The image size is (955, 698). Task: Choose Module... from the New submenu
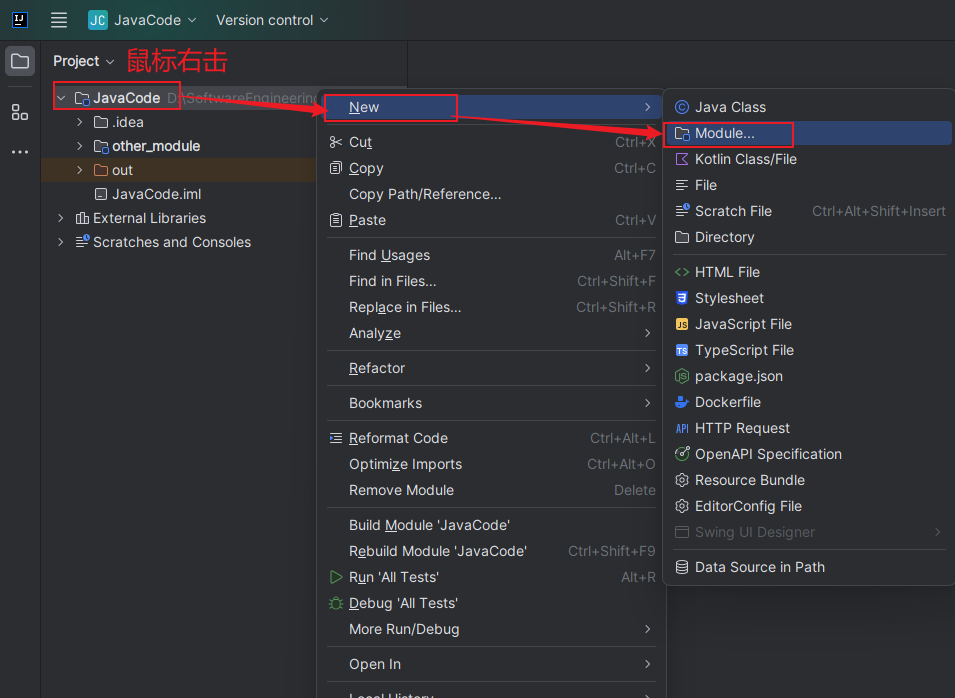(x=725, y=133)
